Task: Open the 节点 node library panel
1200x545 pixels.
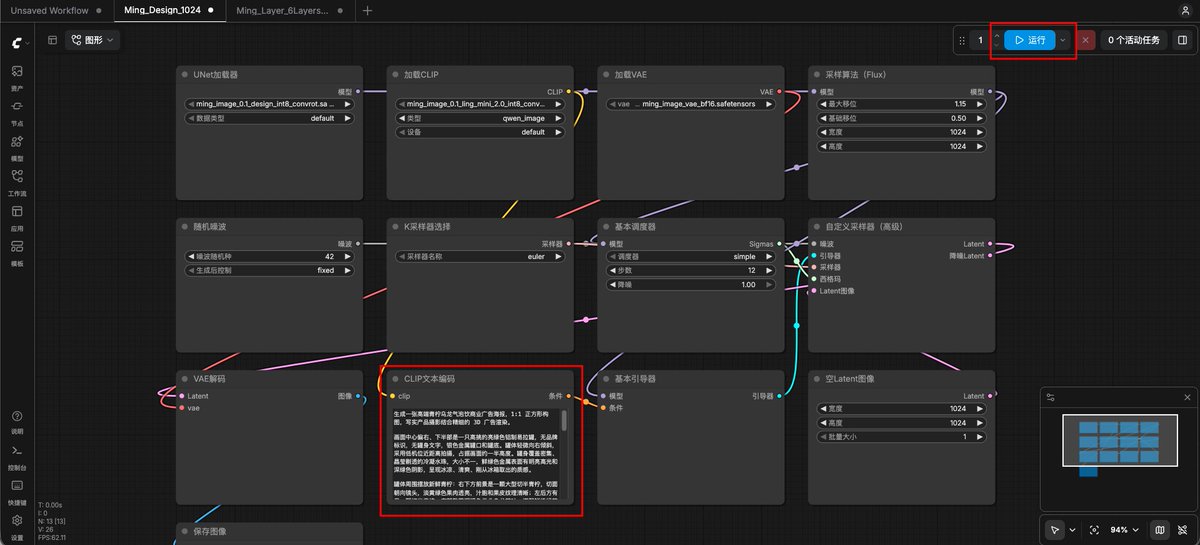Action: (17, 112)
